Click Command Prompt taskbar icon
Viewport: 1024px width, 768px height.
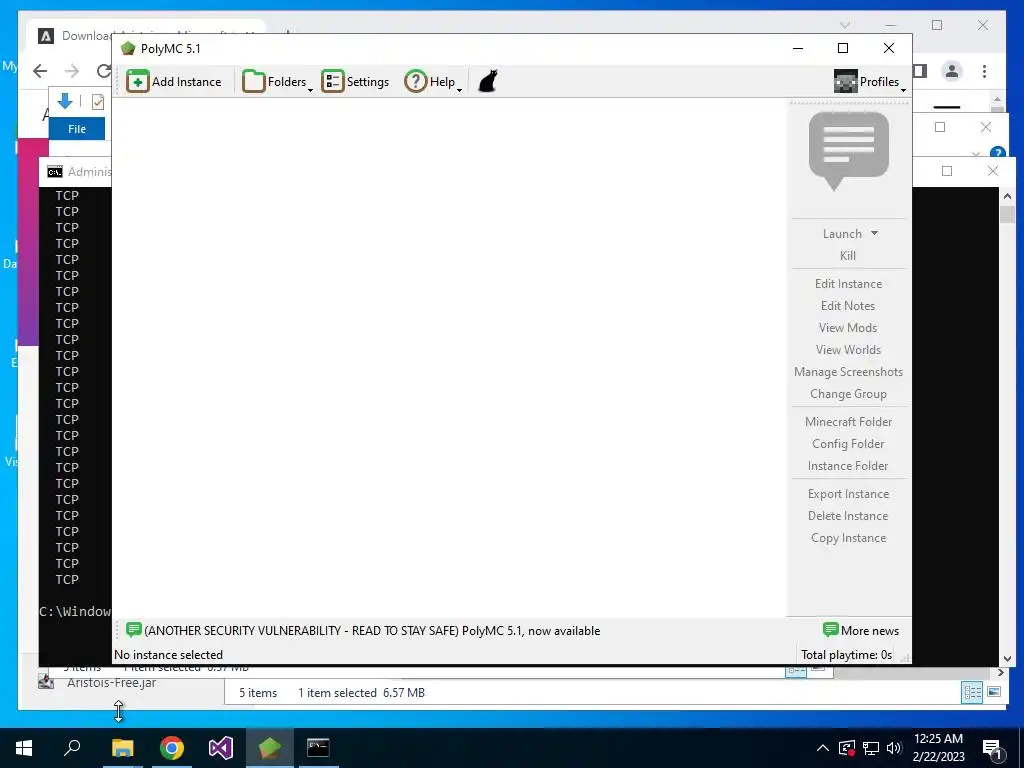[x=319, y=748]
